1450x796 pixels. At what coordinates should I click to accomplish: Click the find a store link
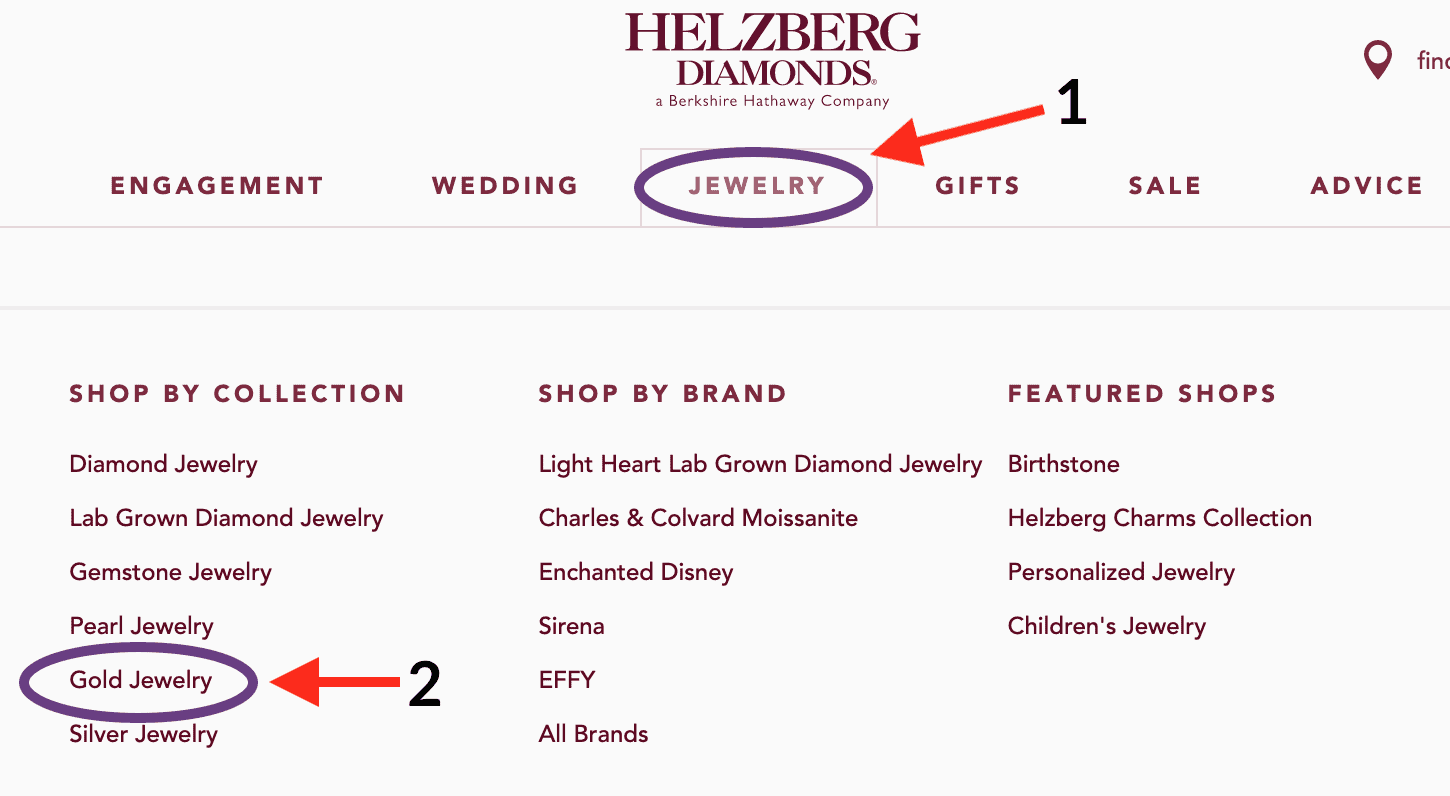[1432, 60]
